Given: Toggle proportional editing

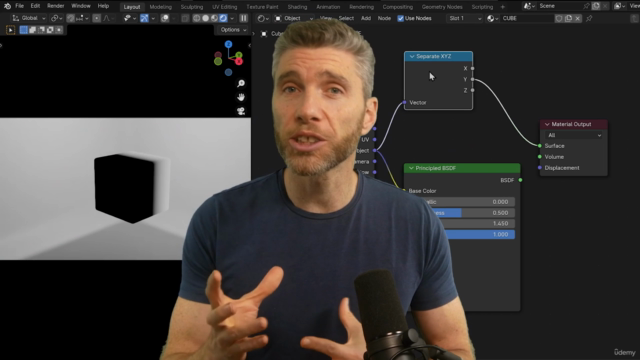Looking at the screenshot, I should [x=96, y=18].
